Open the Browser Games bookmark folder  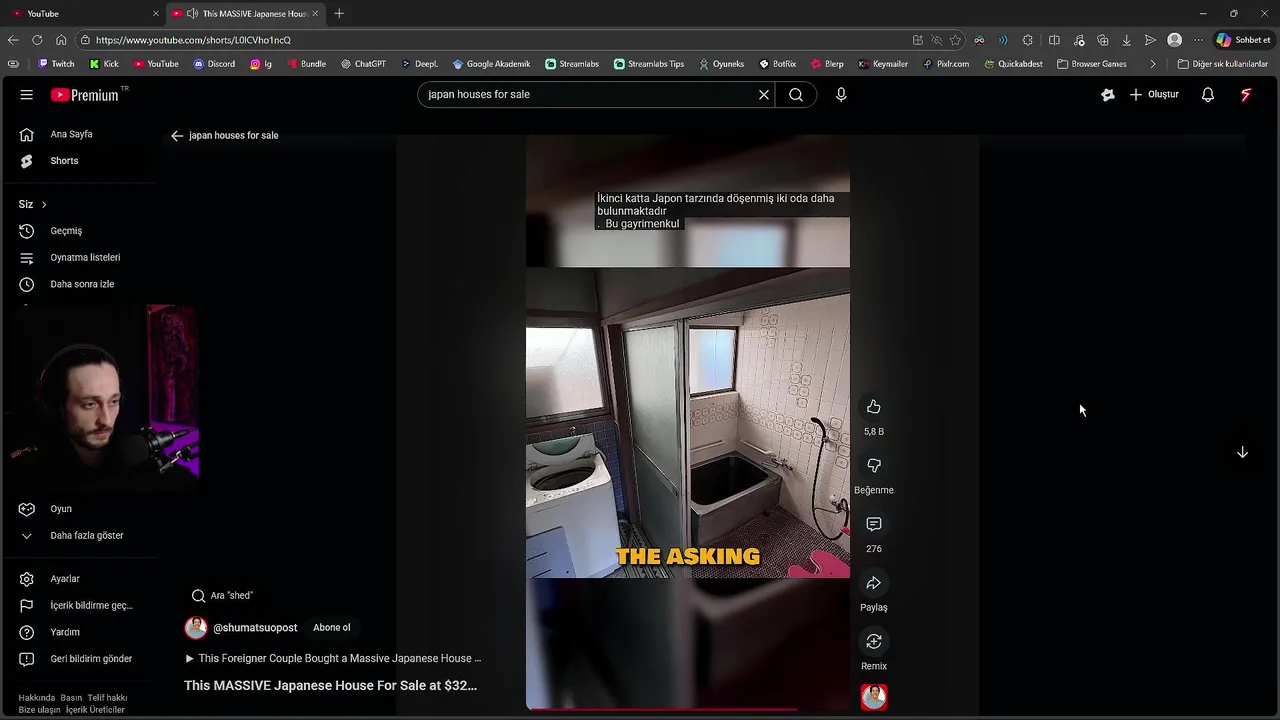click(1092, 64)
